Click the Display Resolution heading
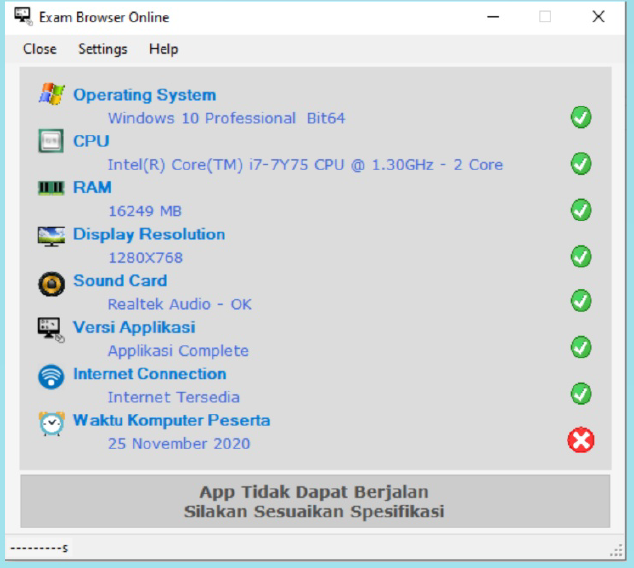634x568 pixels. (149, 234)
